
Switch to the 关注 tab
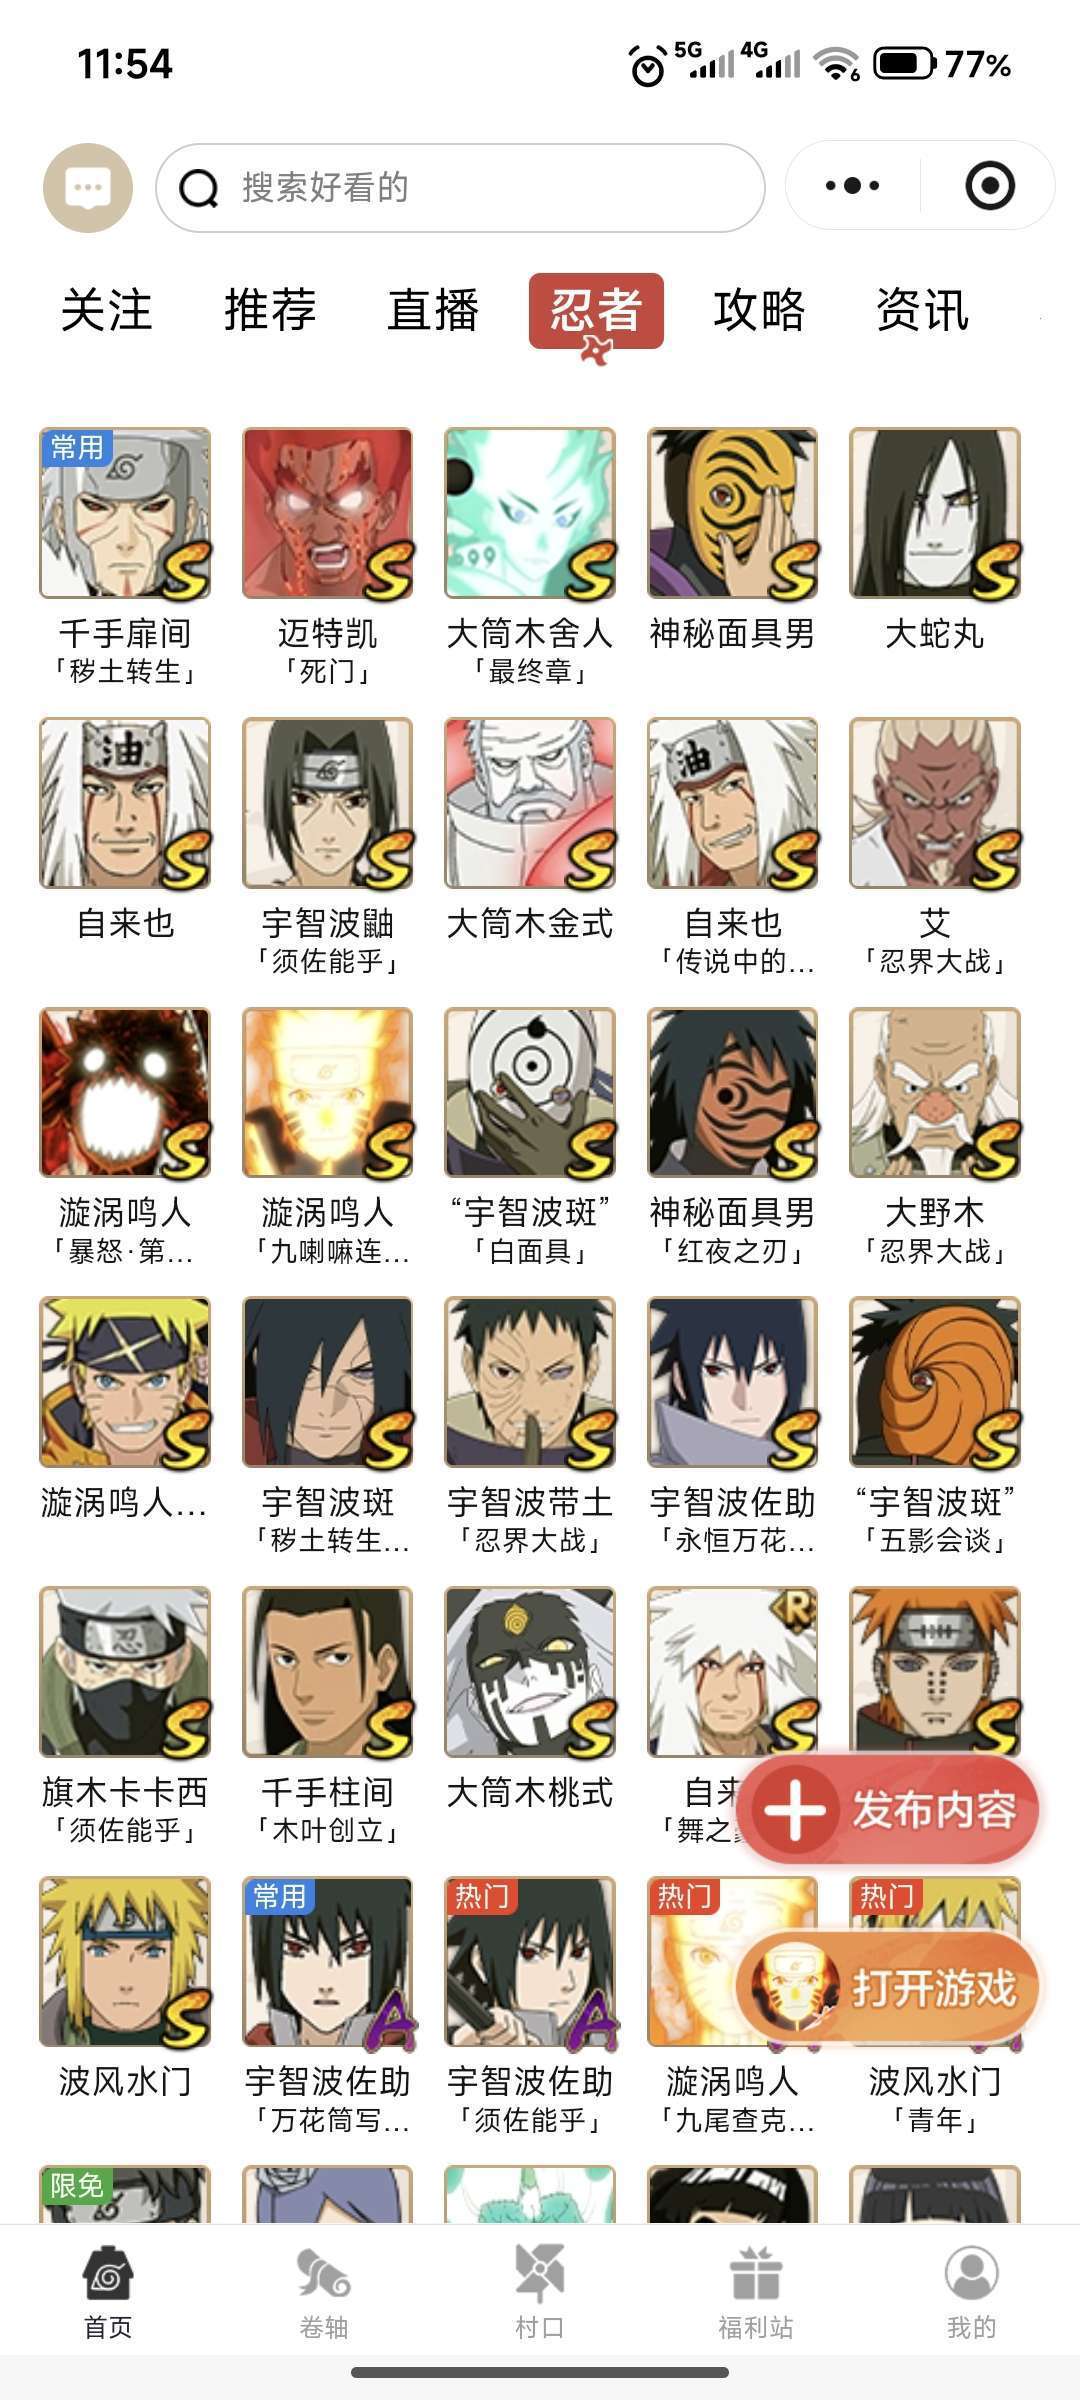[x=106, y=310]
